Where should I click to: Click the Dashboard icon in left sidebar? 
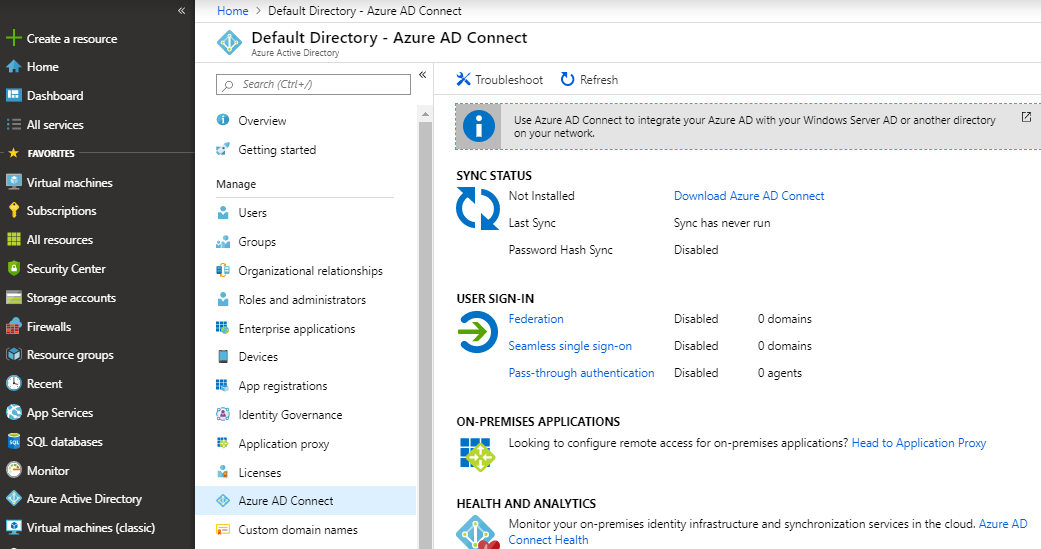point(13,95)
